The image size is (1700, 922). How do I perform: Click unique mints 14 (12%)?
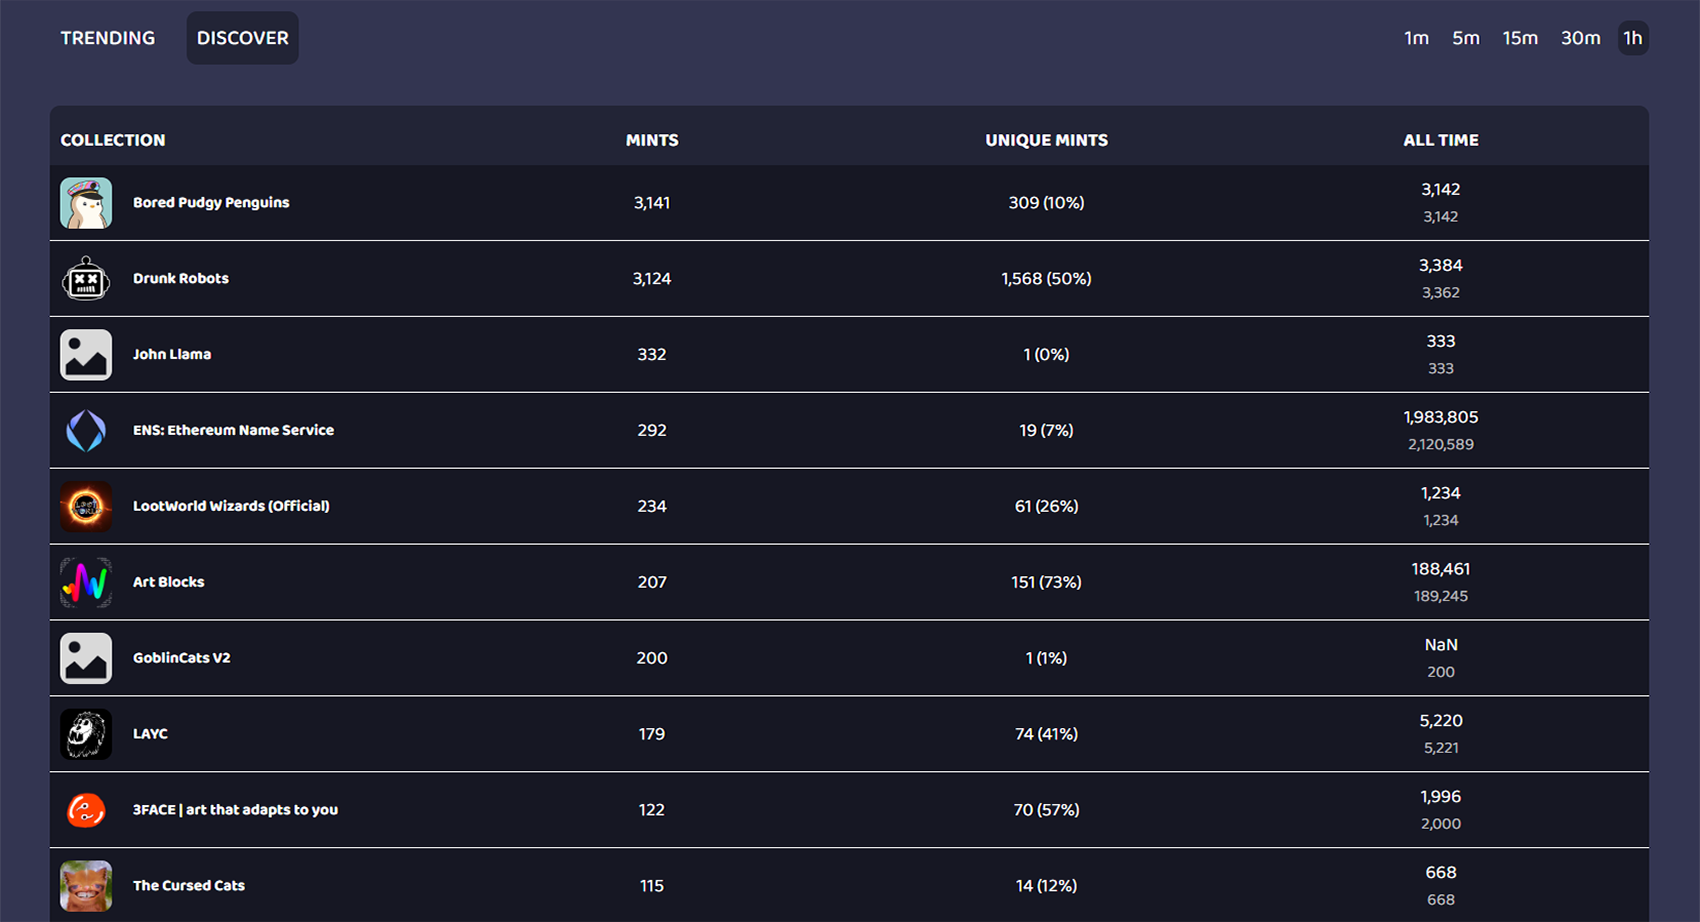pyautogui.click(x=1047, y=886)
